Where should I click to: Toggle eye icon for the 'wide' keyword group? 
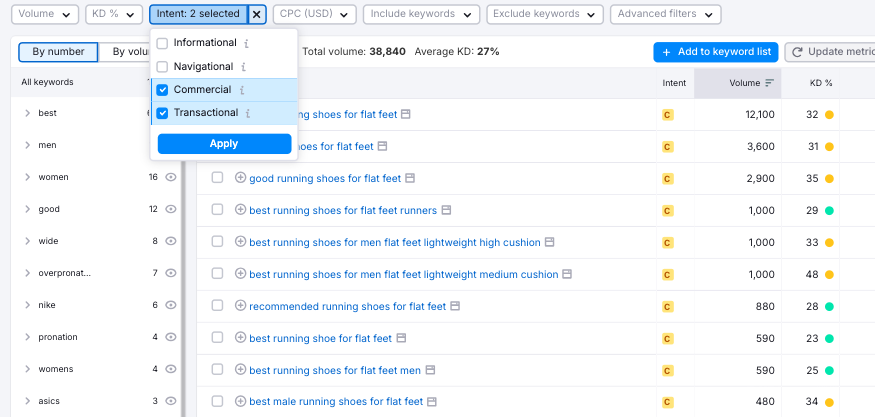tap(171, 241)
